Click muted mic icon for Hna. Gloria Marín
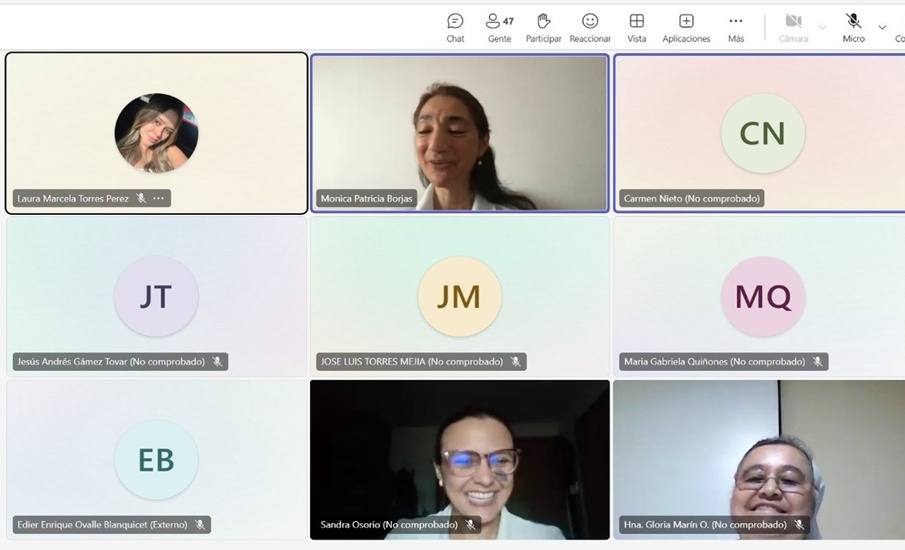This screenshot has width=905, height=550. click(x=799, y=525)
